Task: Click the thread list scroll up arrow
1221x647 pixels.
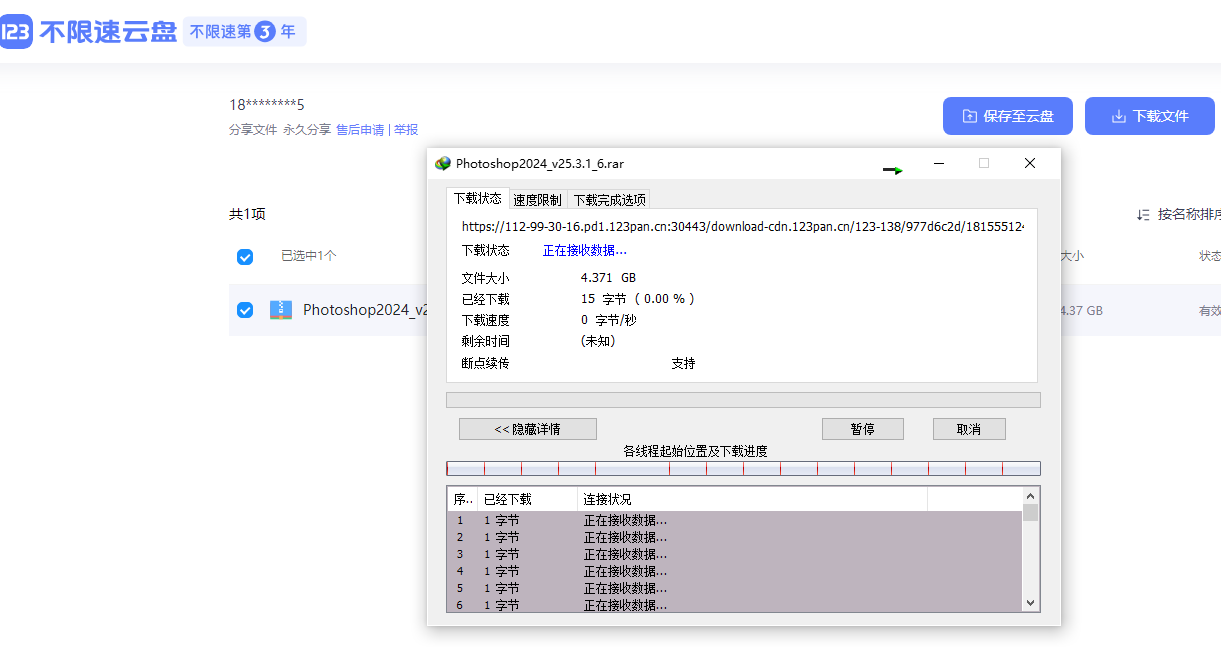Action: pyautogui.click(x=1031, y=495)
